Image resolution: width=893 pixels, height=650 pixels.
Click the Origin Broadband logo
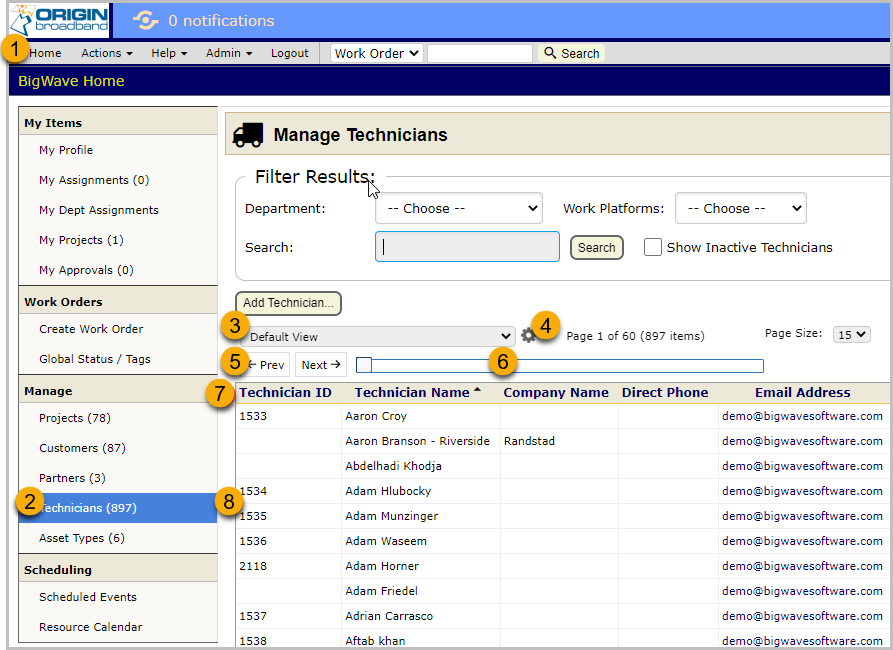(x=59, y=20)
